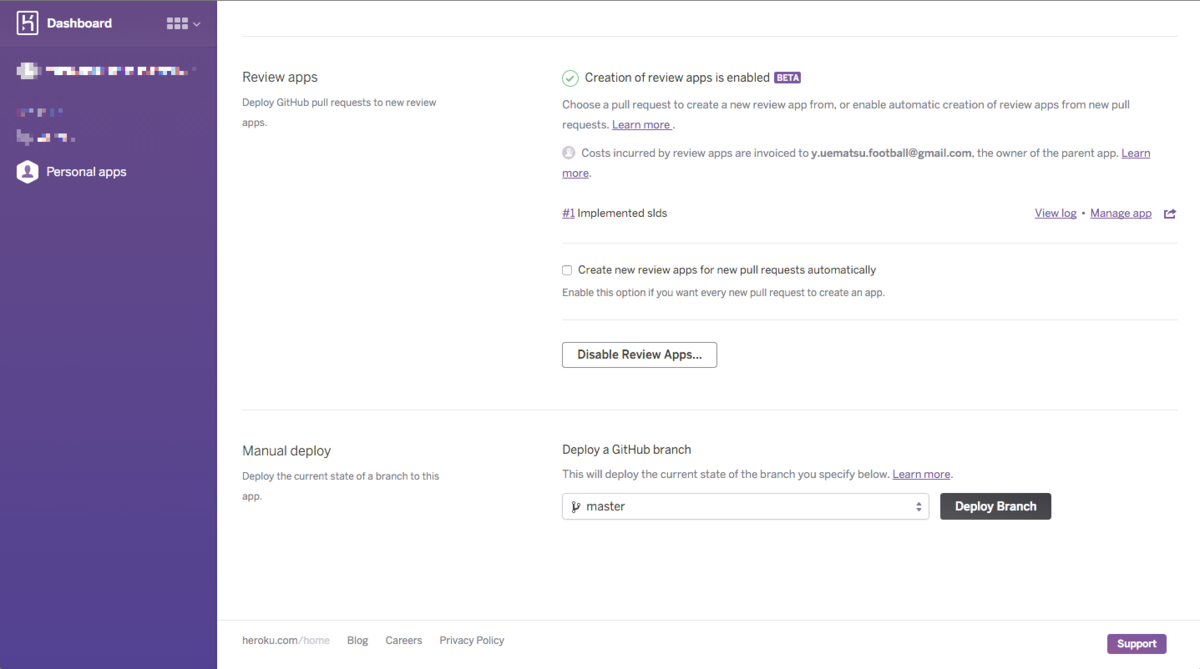Enable automatic review apps for pull requests
The height and width of the screenshot is (669, 1200).
567,270
